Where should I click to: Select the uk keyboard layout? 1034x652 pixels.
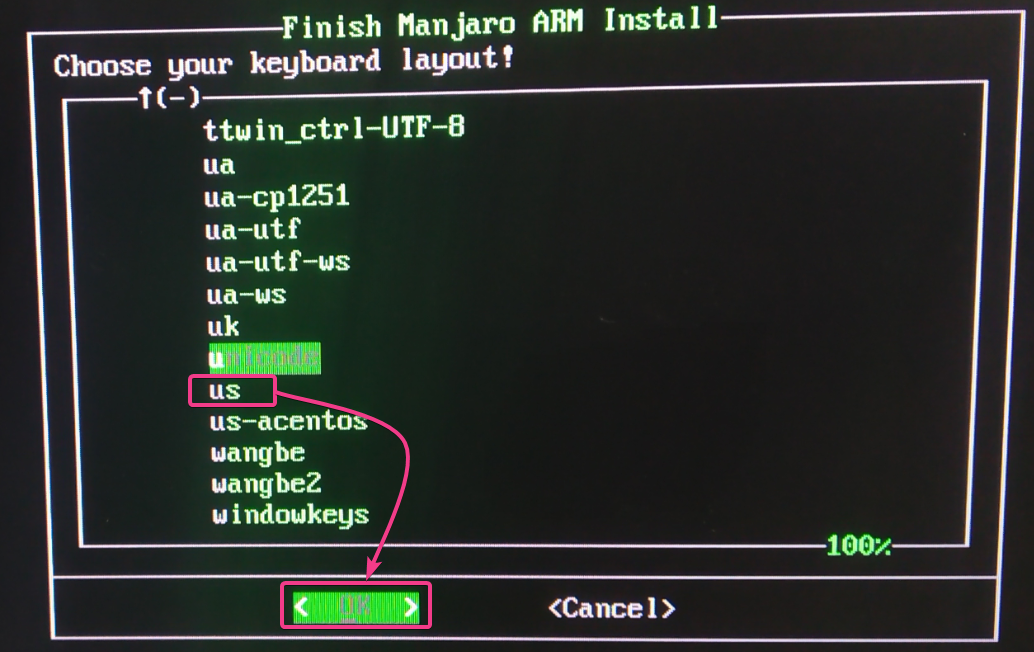223,326
